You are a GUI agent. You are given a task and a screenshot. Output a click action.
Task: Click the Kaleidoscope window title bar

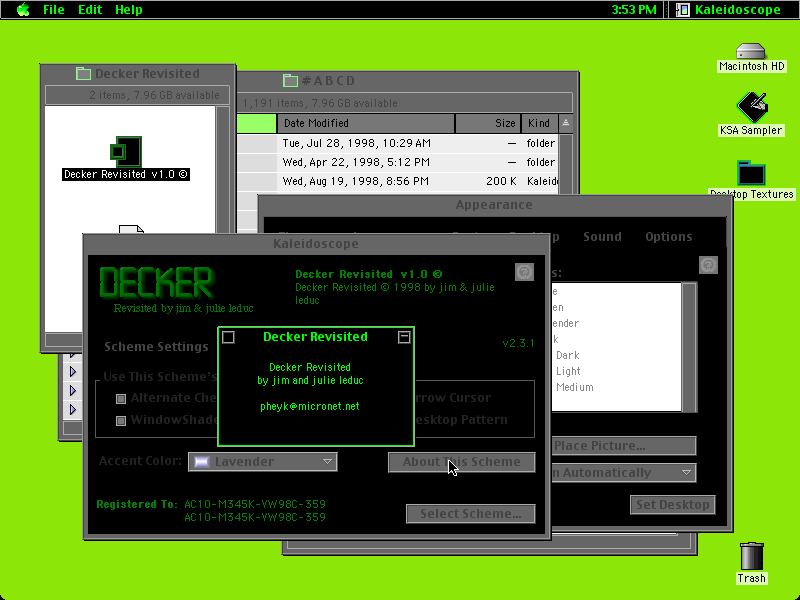316,244
